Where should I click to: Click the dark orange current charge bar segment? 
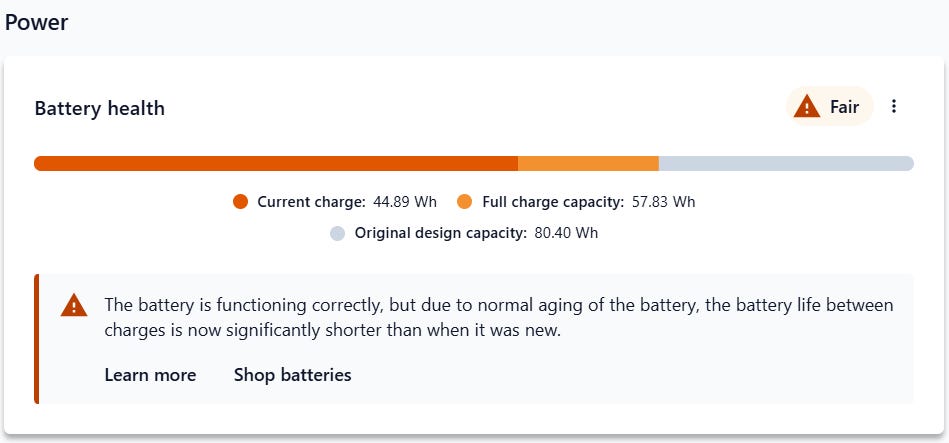click(x=276, y=164)
